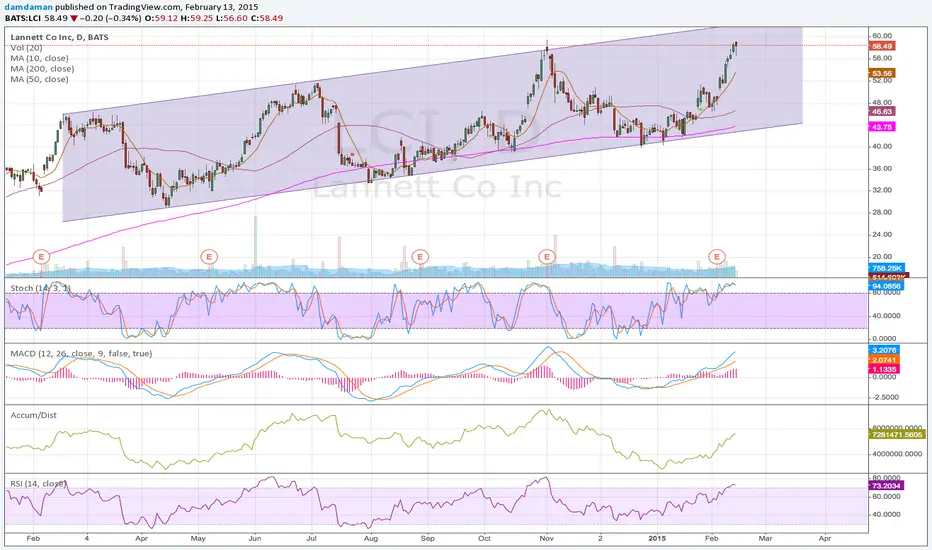Click the 'Sep' label on time axis
This screenshot has width=932, height=550.
[427, 539]
